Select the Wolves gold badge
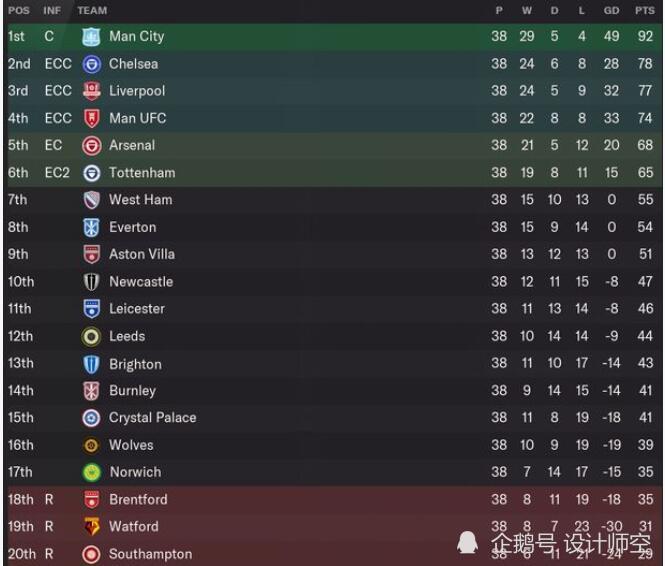The image size is (665, 566). [x=91, y=445]
